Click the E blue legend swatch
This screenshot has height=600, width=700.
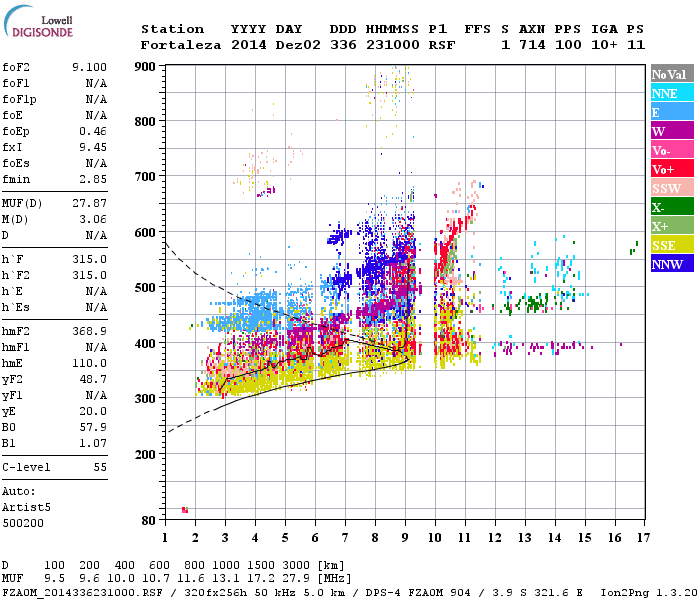point(672,112)
